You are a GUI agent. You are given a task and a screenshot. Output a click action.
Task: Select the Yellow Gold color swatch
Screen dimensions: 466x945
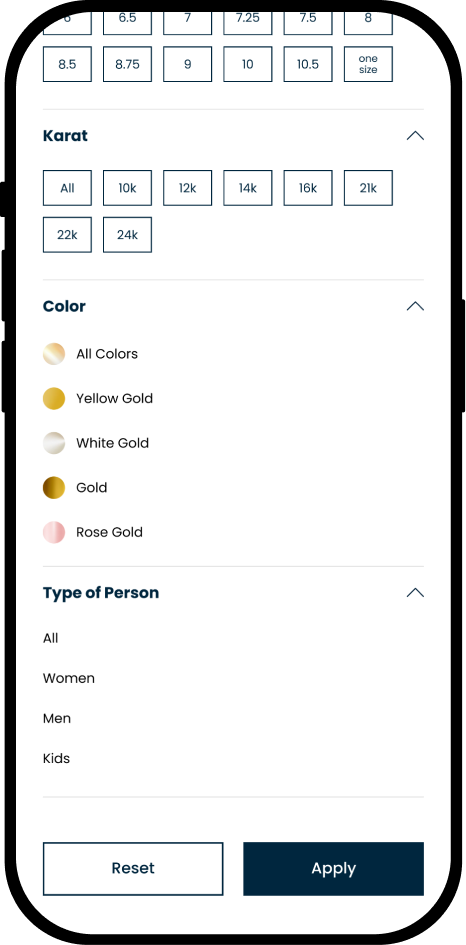pyautogui.click(x=54, y=398)
